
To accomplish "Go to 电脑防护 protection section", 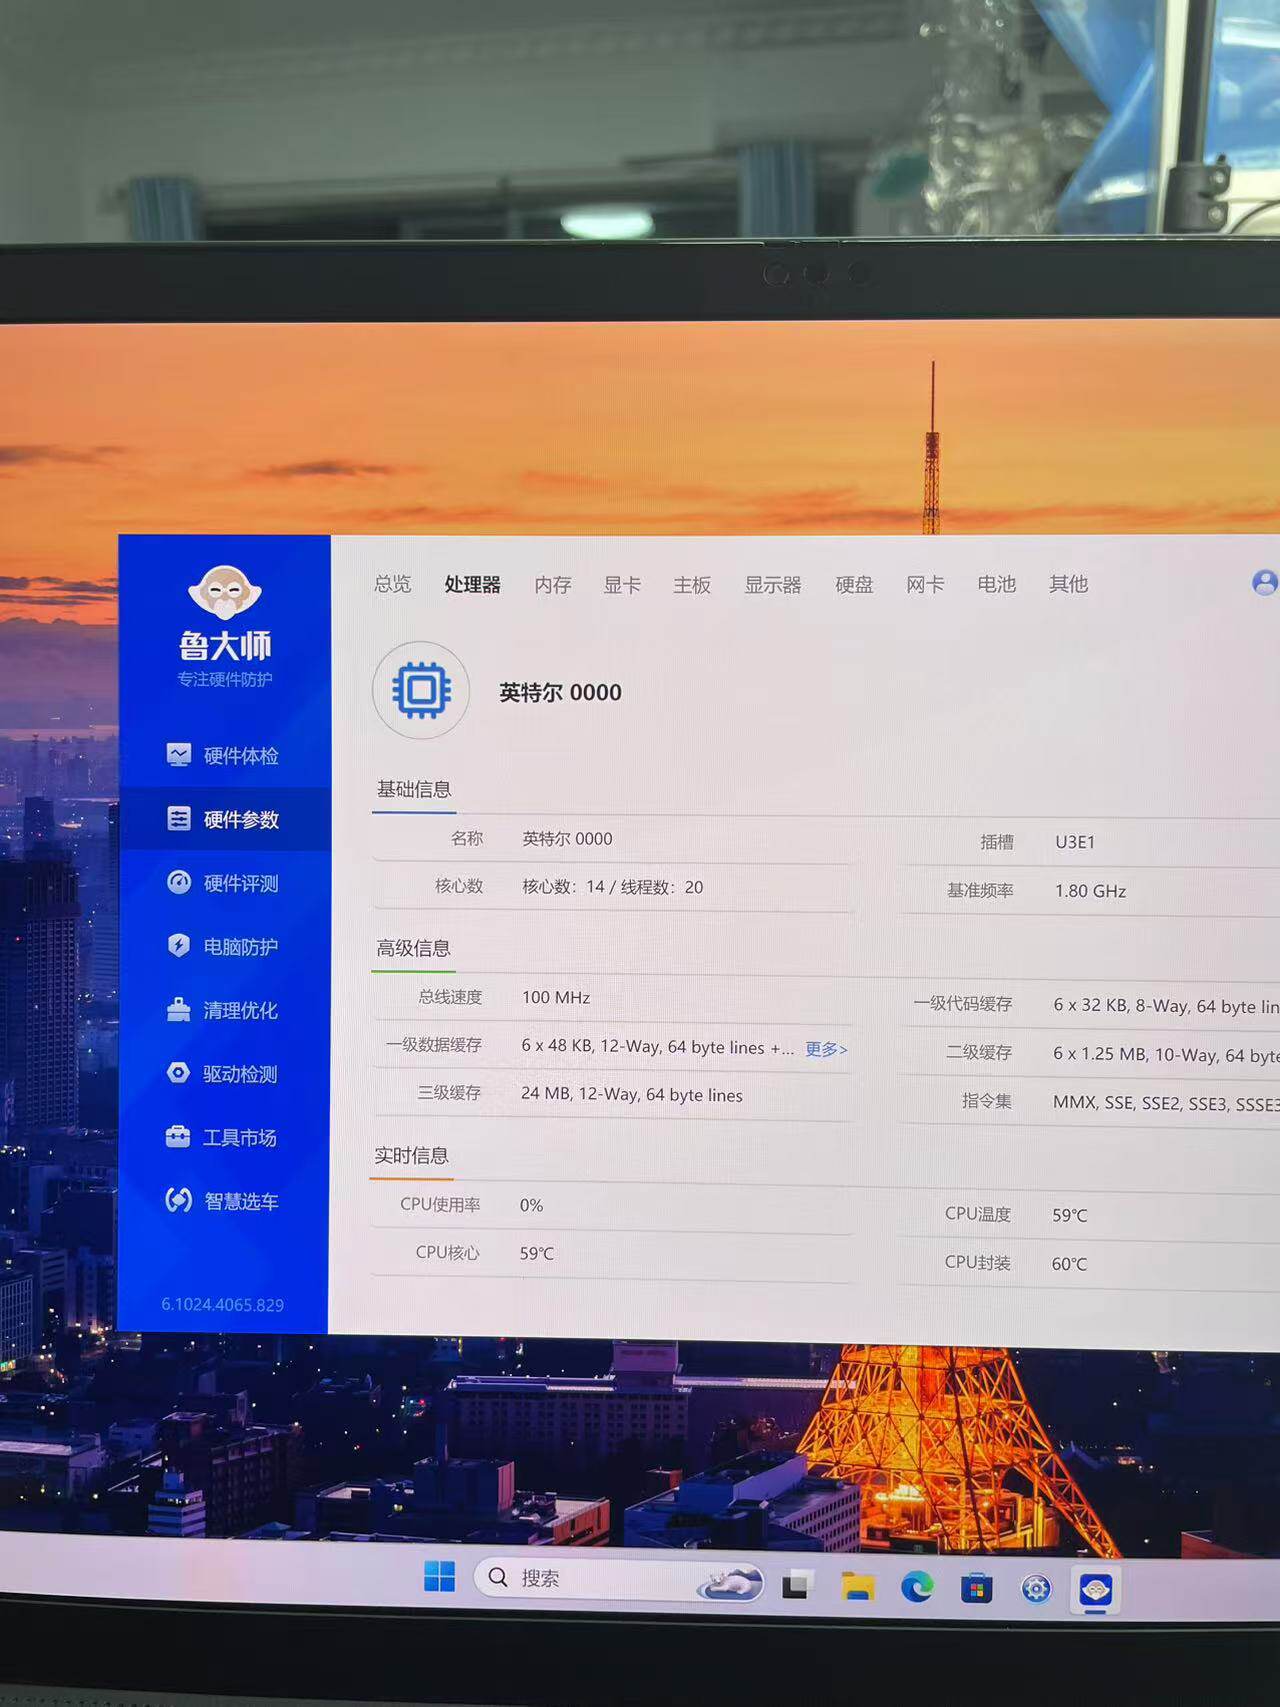I will (223, 946).
